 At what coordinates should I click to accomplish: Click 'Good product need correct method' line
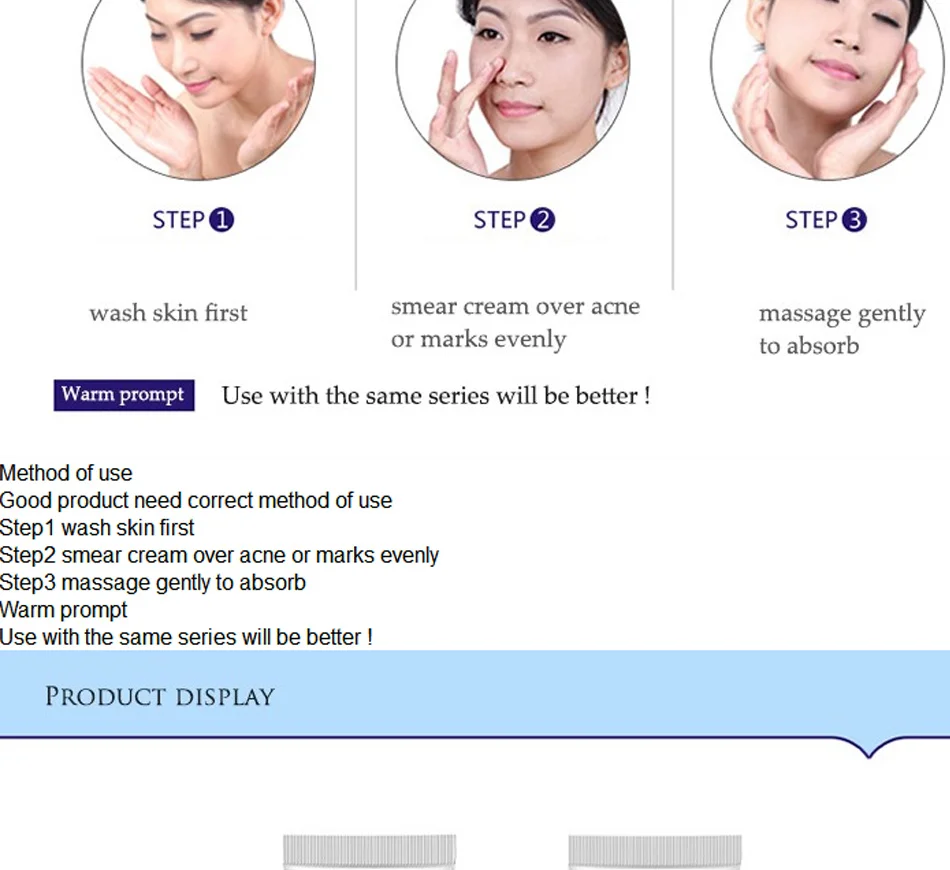(x=196, y=500)
